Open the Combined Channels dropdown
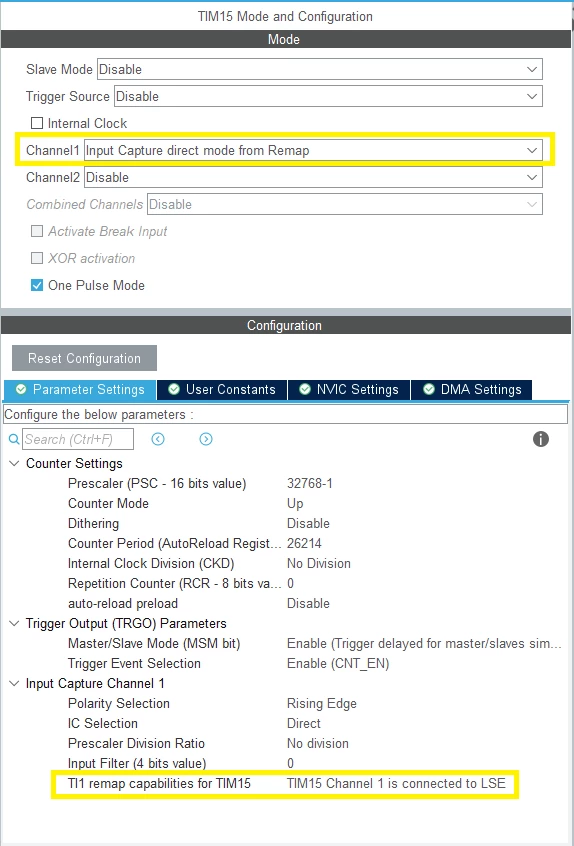The width and height of the screenshot is (574, 846). point(345,204)
